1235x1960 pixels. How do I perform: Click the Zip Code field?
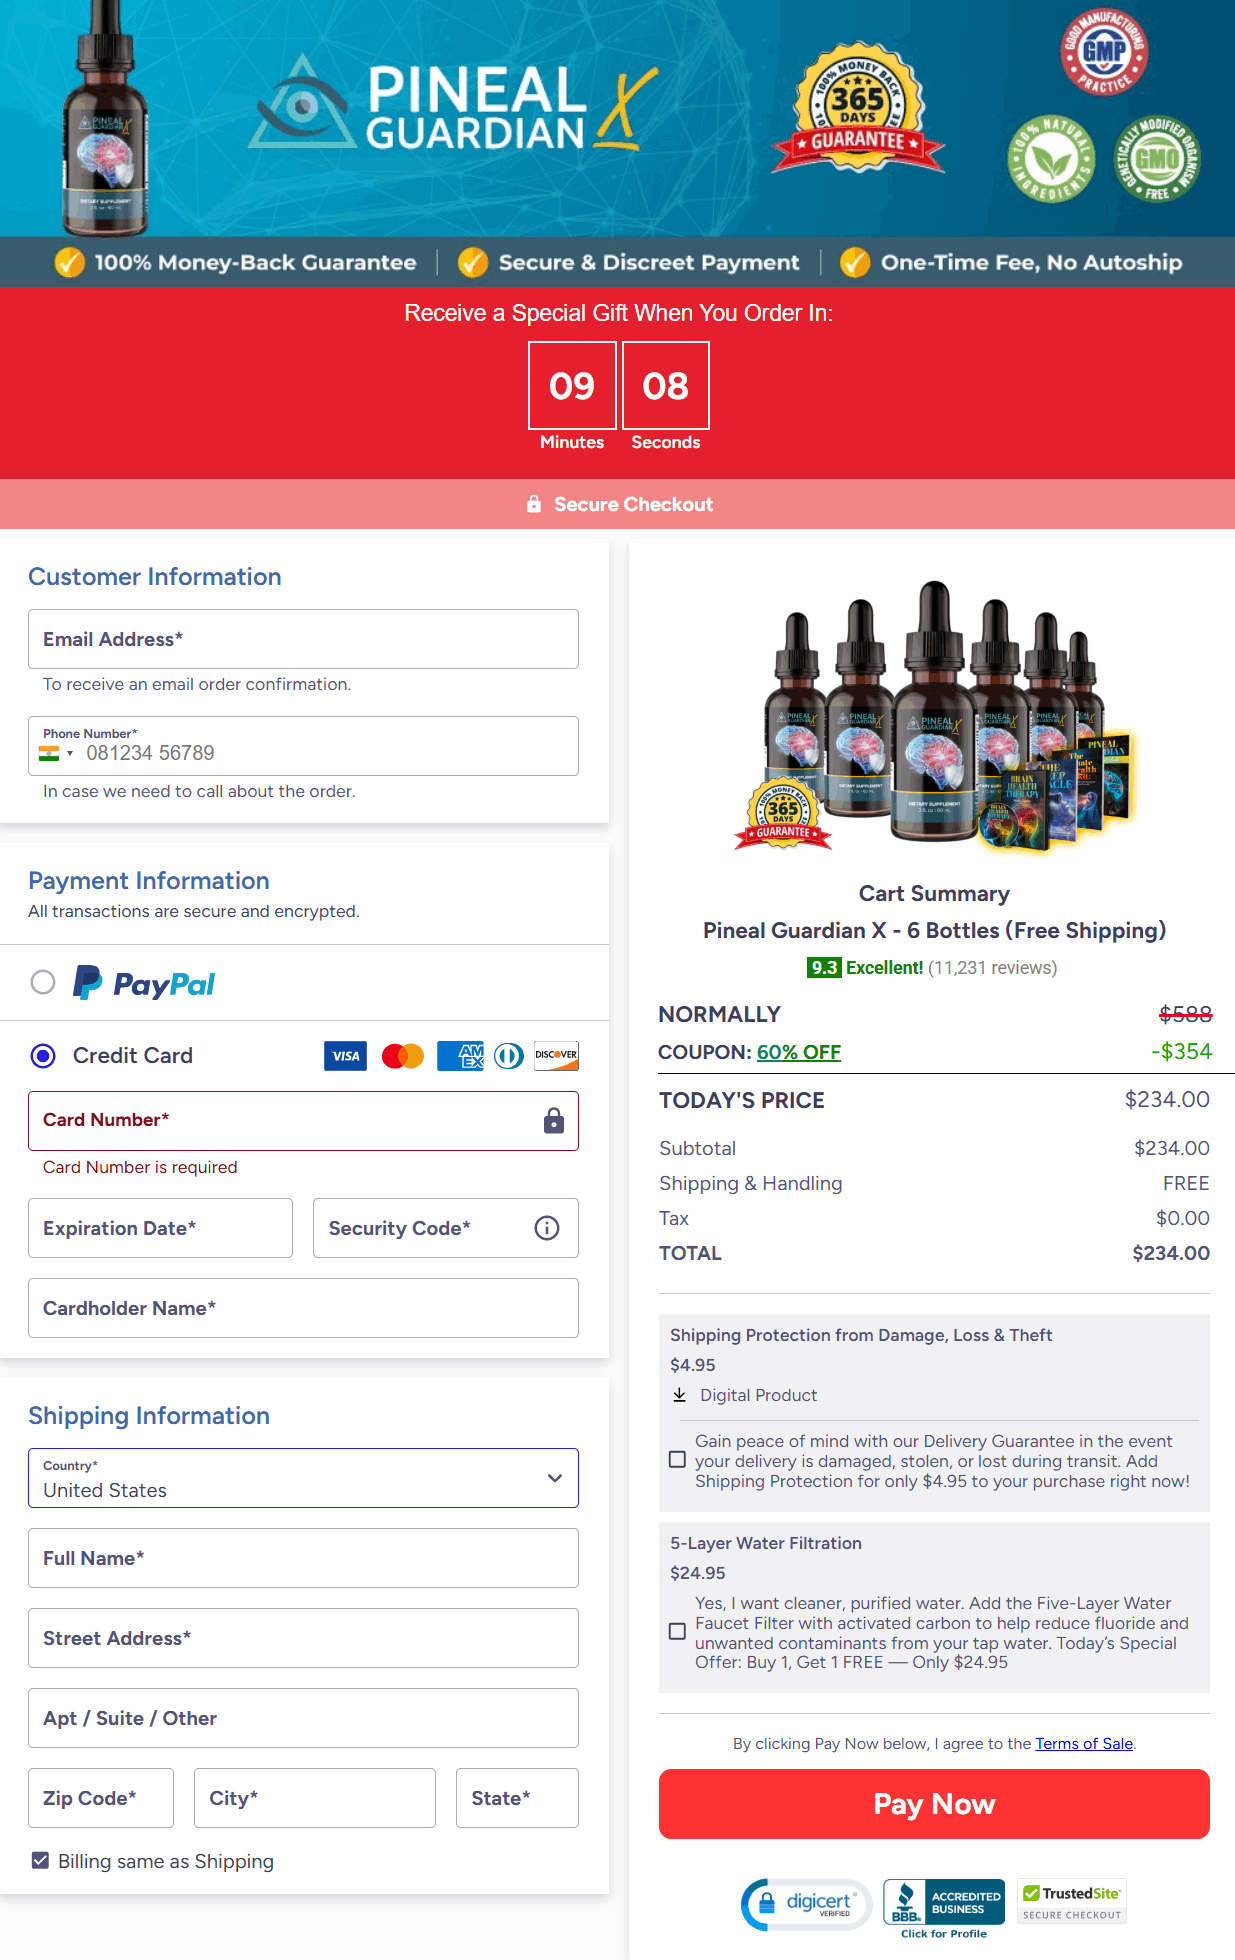click(x=101, y=1798)
